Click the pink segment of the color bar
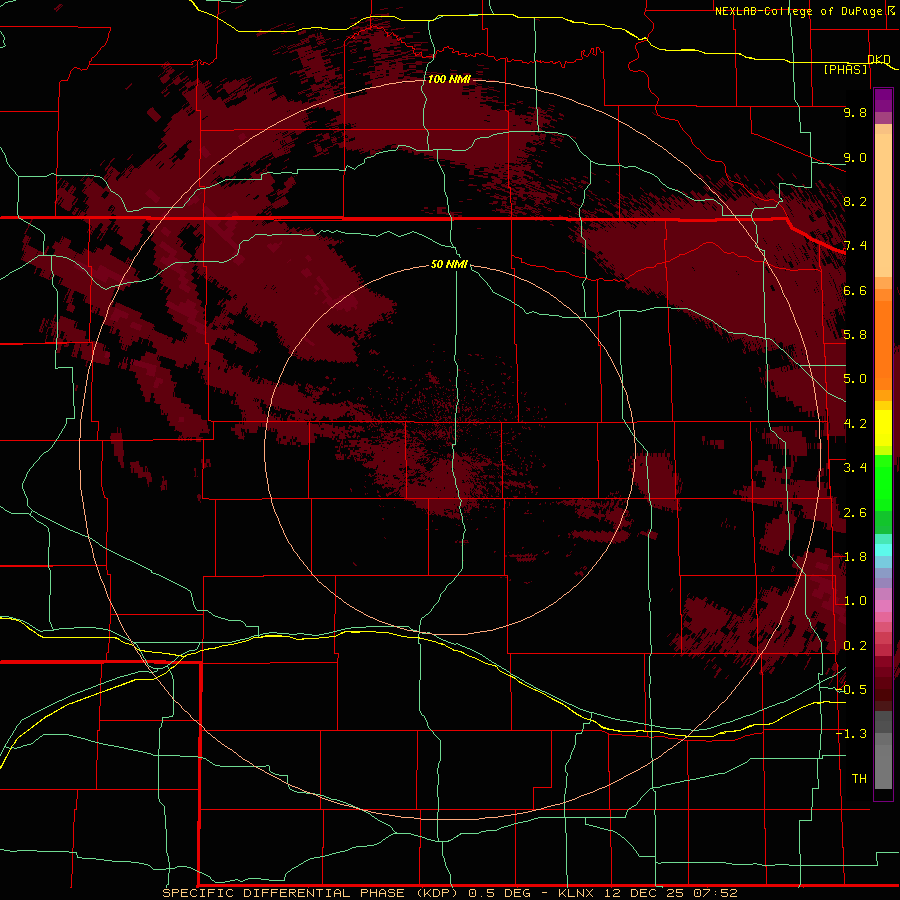 click(x=883, y=606)
